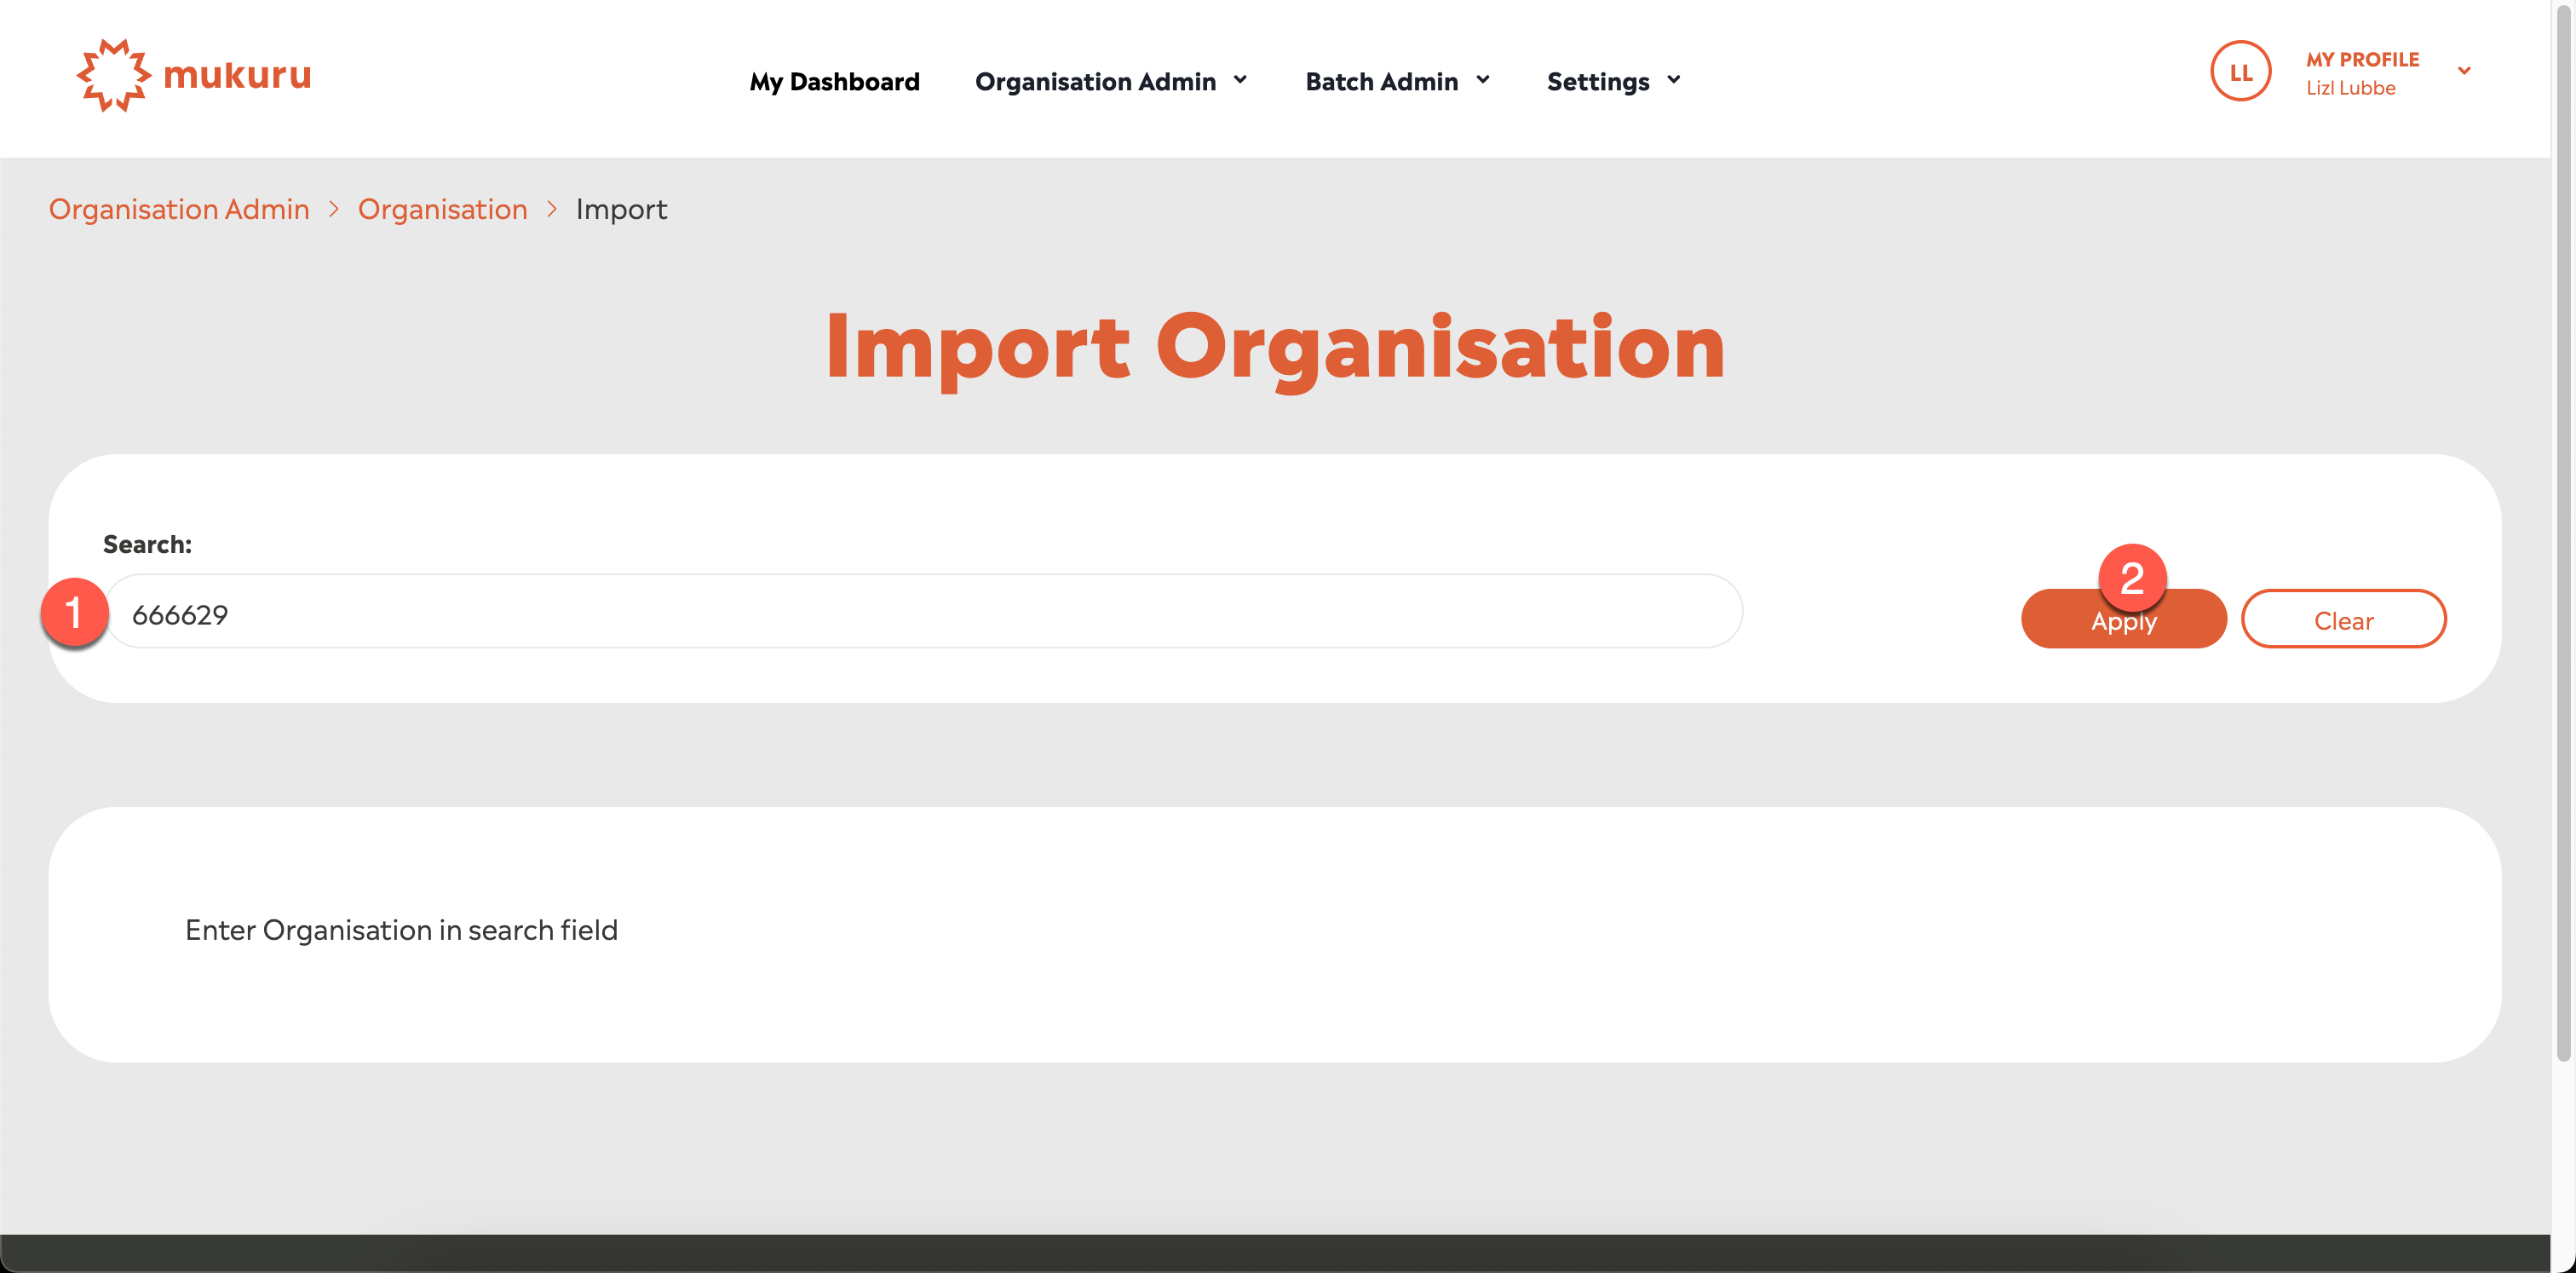The image size is (2576, 1273).
Task: Go to My Dashboard
Action: [x=834, y=81]
